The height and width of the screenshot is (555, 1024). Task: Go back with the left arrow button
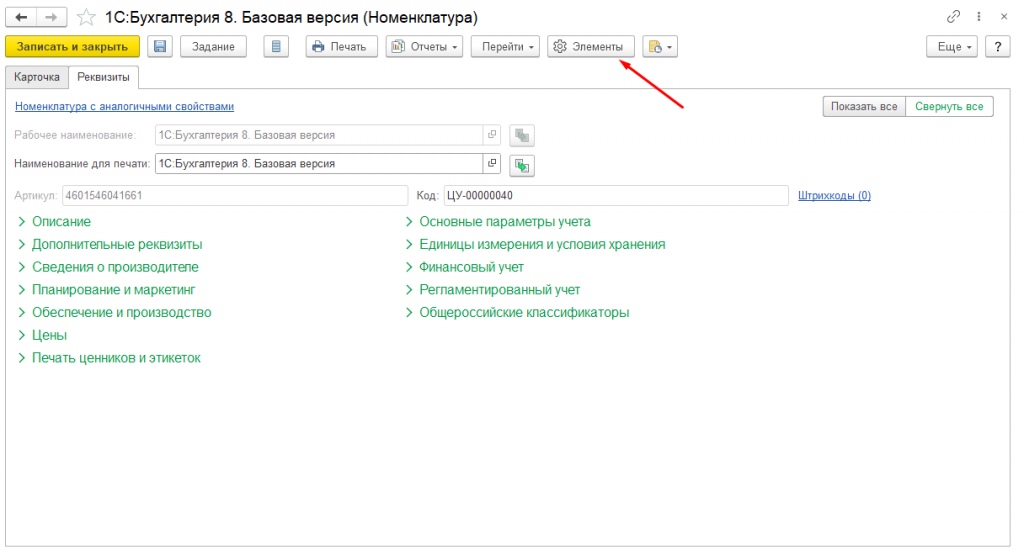pyautogui.click(x=21, y=18)
